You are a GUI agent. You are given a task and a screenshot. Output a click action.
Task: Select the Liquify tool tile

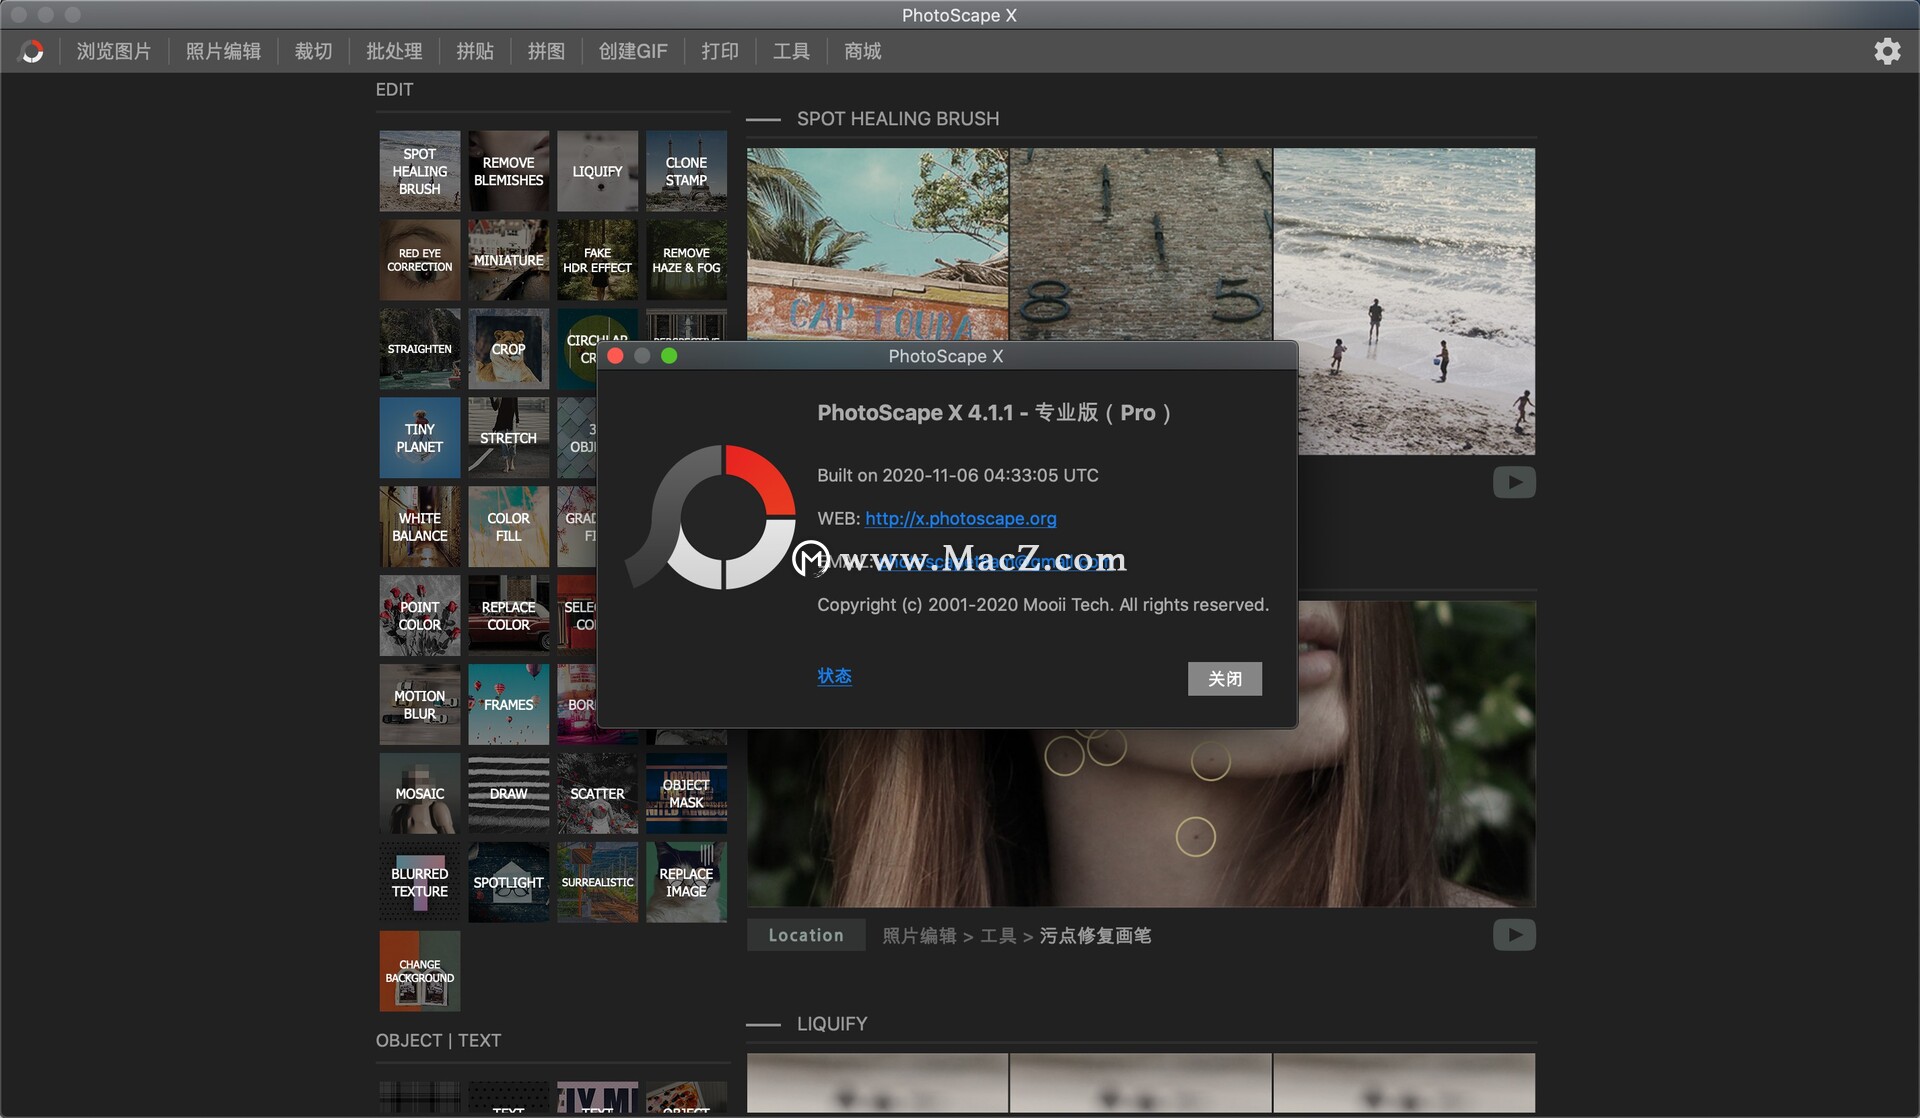(597, 171)
